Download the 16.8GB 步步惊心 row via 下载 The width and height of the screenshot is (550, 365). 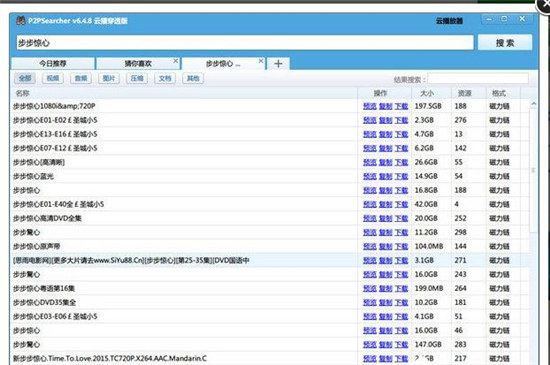pos(401,190)
